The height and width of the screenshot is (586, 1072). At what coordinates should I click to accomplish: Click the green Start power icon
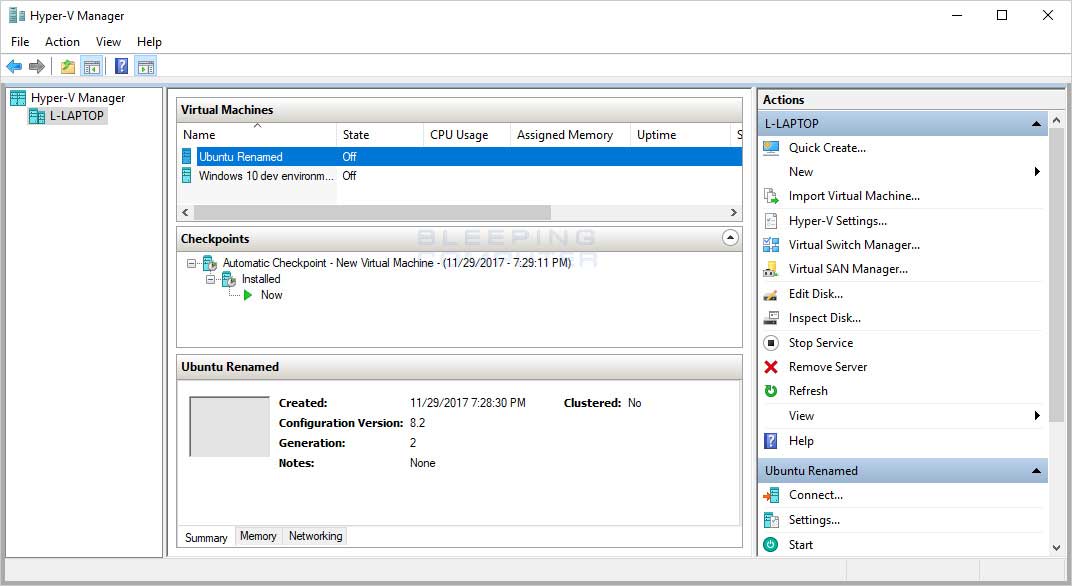[770, 545]
